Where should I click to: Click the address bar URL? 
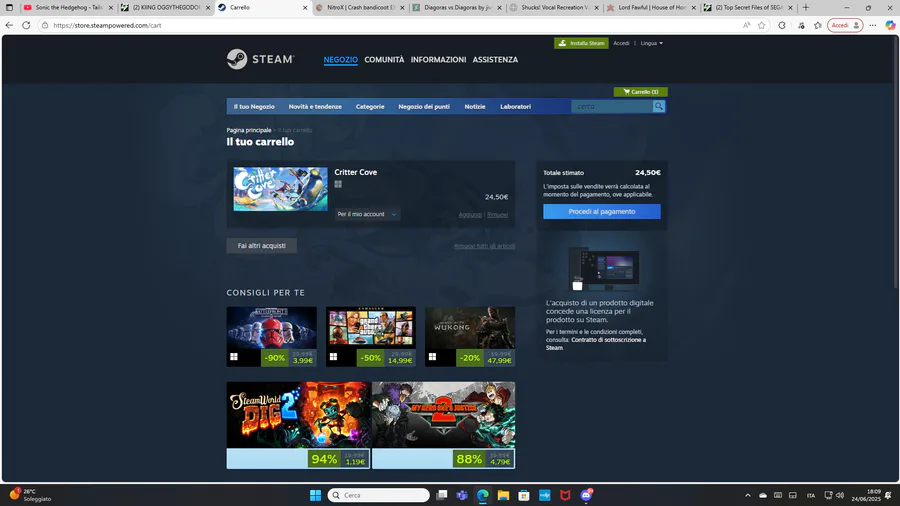[x=107, y=25]
